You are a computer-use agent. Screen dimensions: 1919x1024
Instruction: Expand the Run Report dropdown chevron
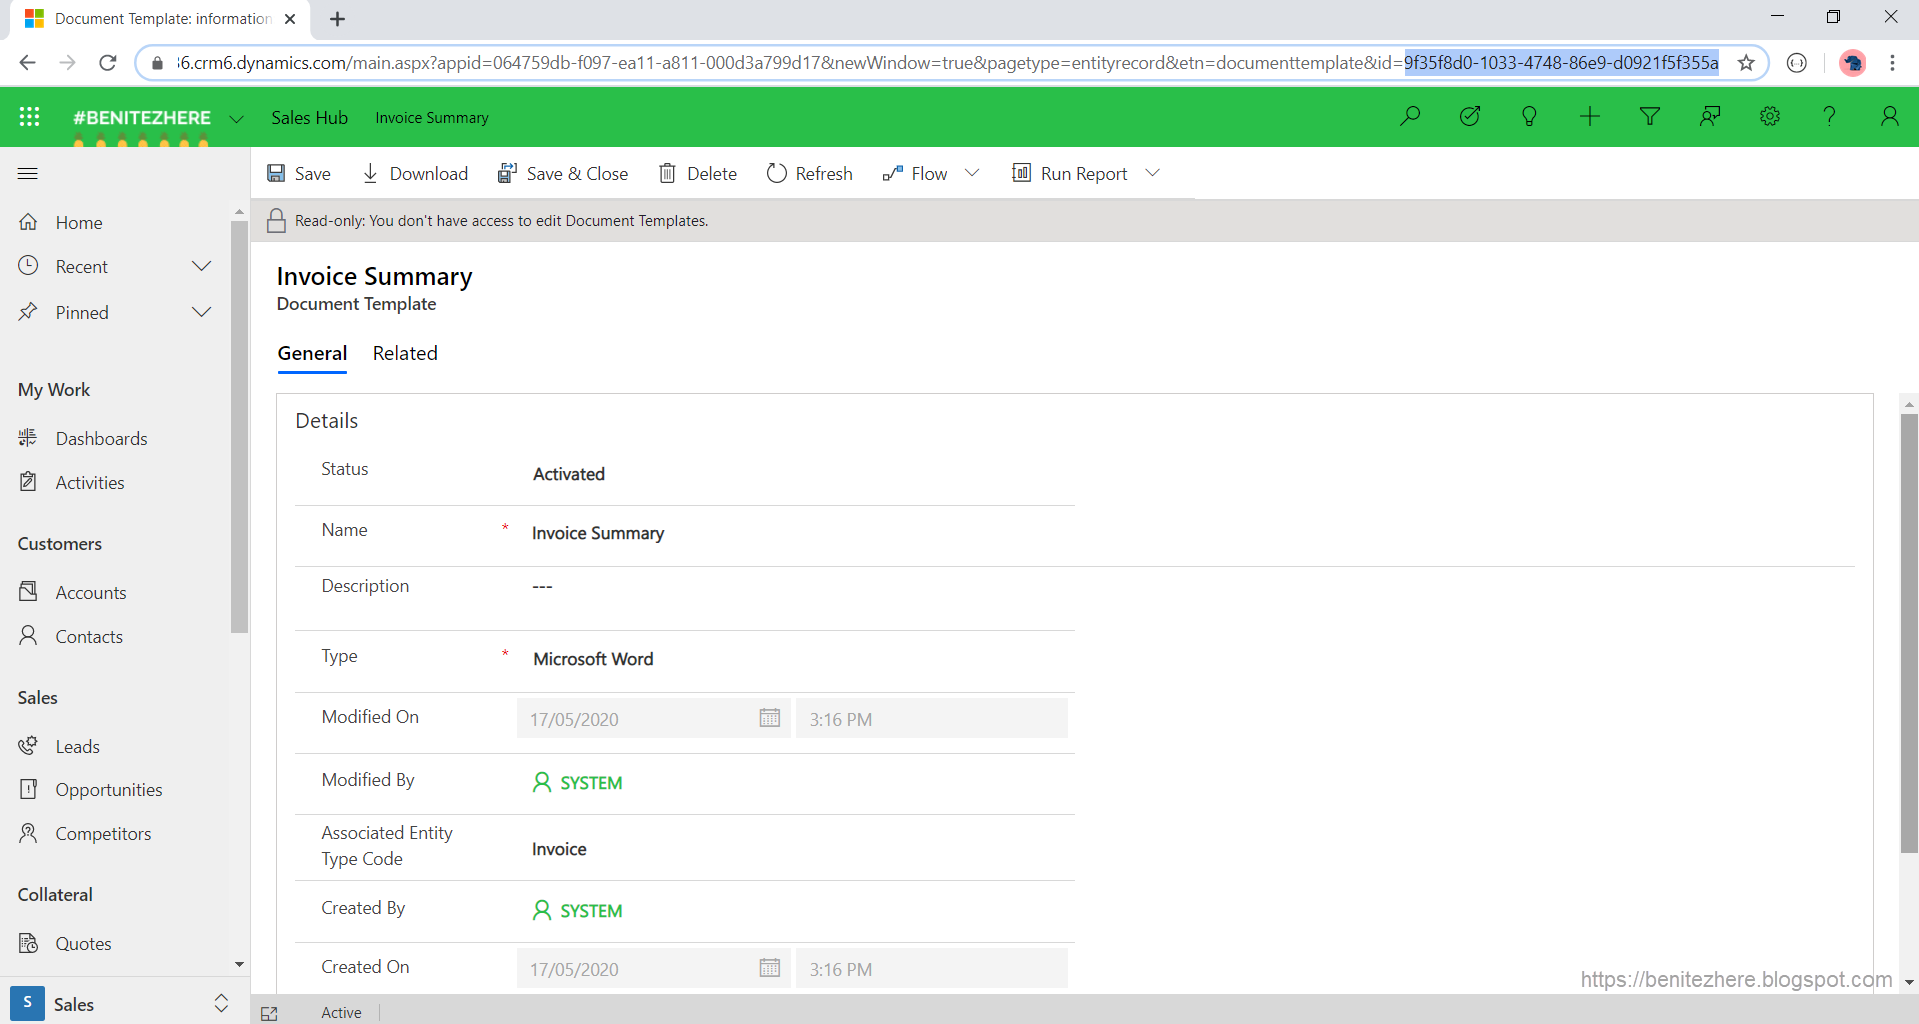pyautogui.click(x=1152, y=173)
